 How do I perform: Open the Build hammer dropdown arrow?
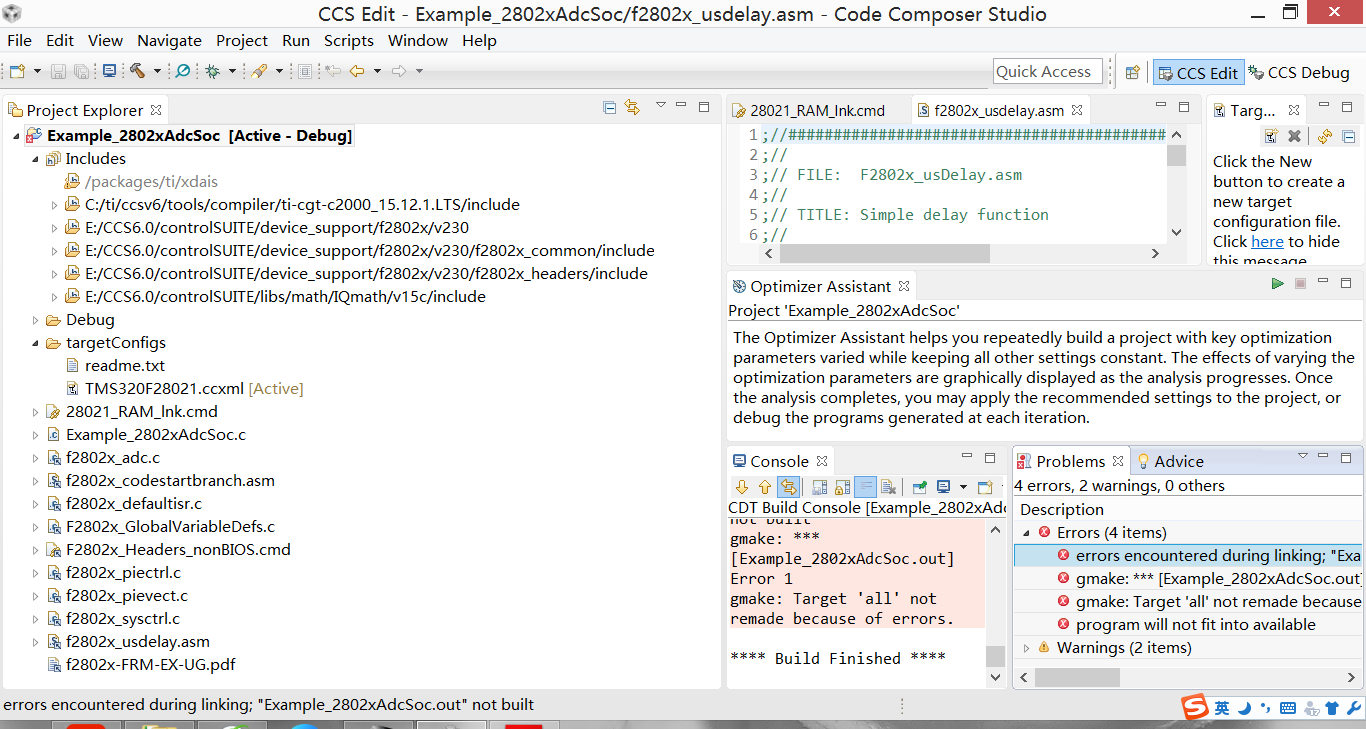coord(157,71)
